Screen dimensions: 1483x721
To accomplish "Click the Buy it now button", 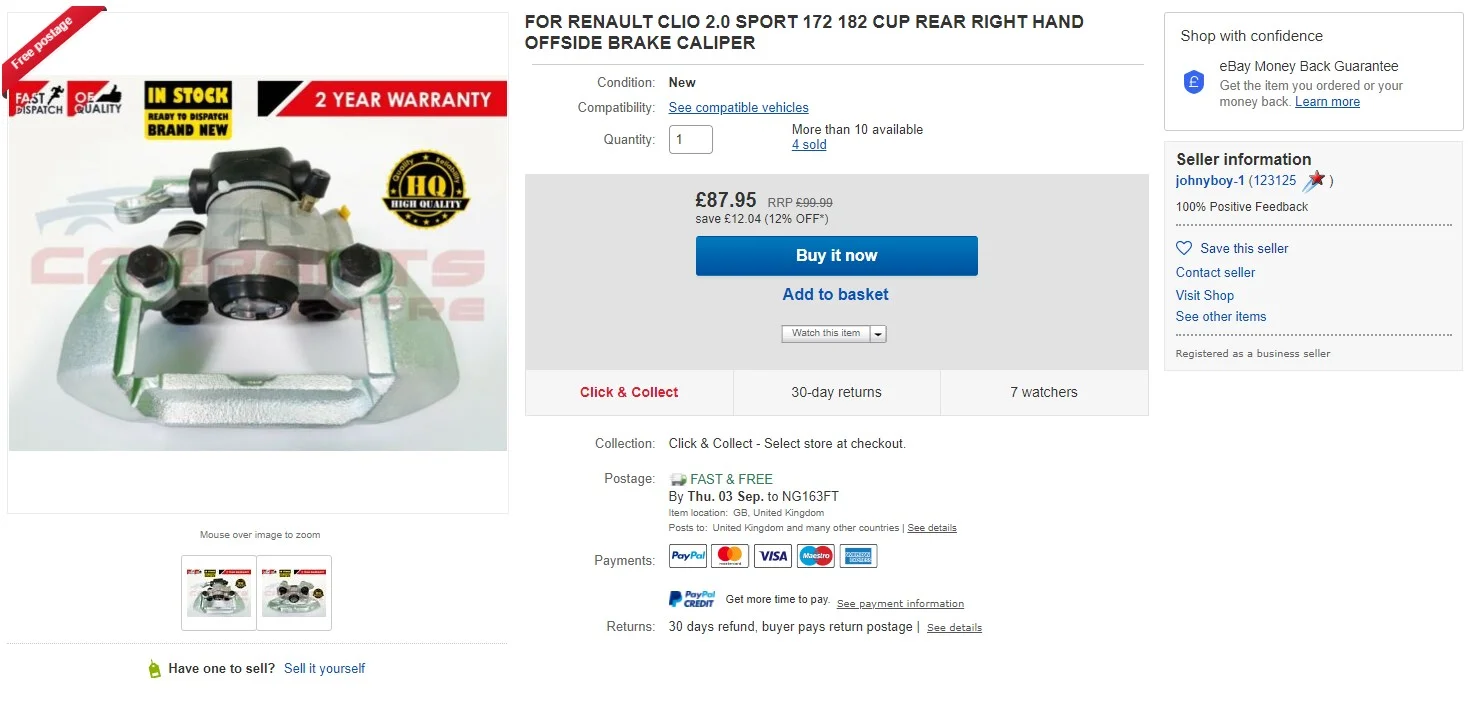I will coord(837,256).
